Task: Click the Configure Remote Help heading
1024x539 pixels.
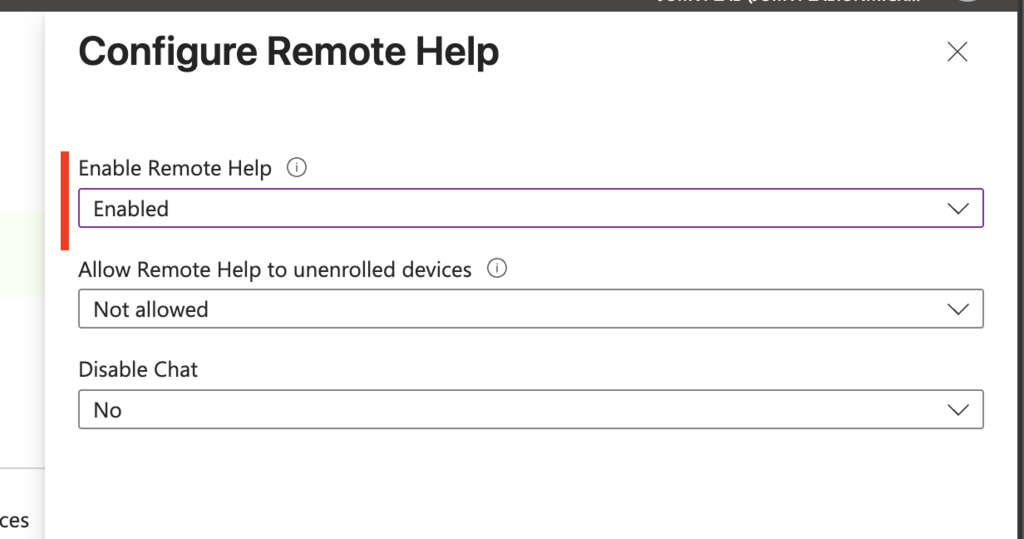Action: click(289, 52)
